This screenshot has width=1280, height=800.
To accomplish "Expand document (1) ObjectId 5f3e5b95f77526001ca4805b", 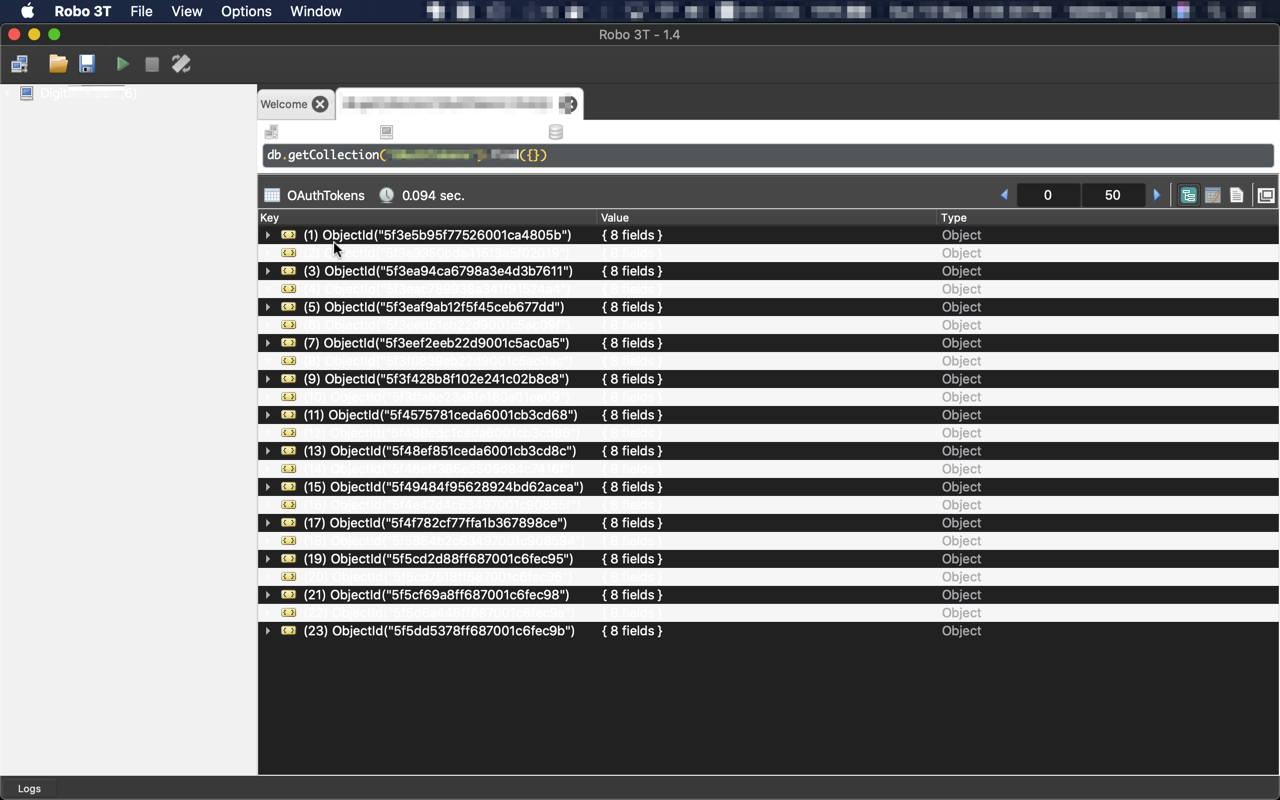I will pyautogui.click(x=268, y=235).
